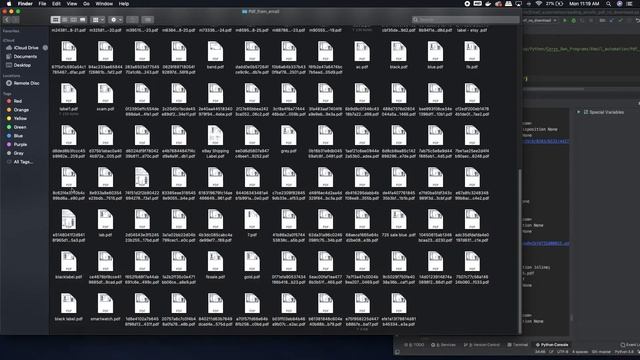Switch Finder to gallery view

coord(82,20)
